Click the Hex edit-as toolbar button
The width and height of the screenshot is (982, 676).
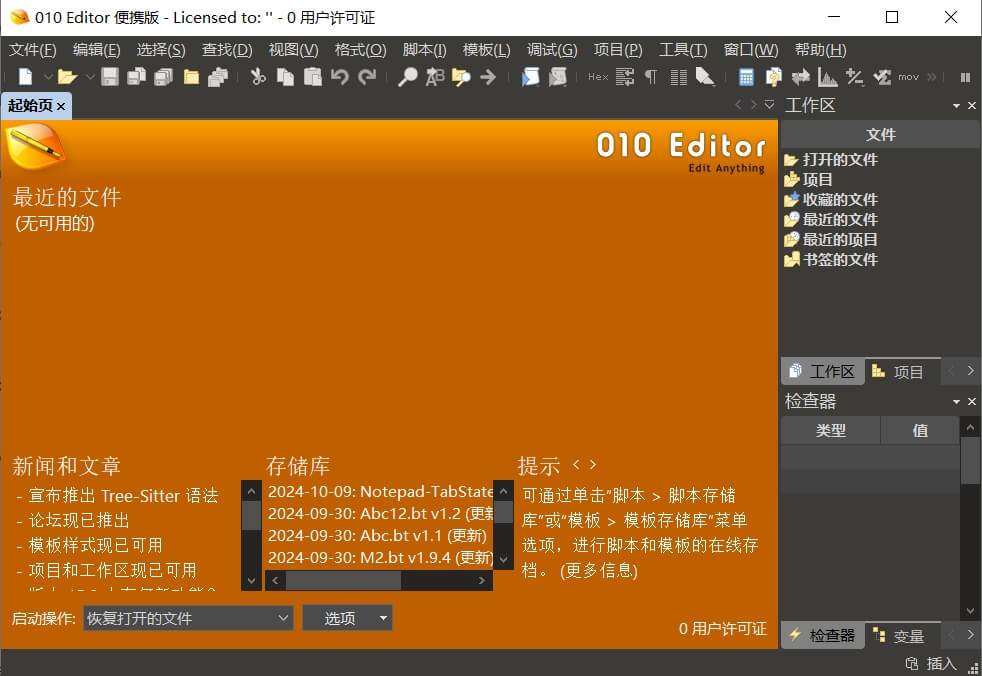coord(597,76)
